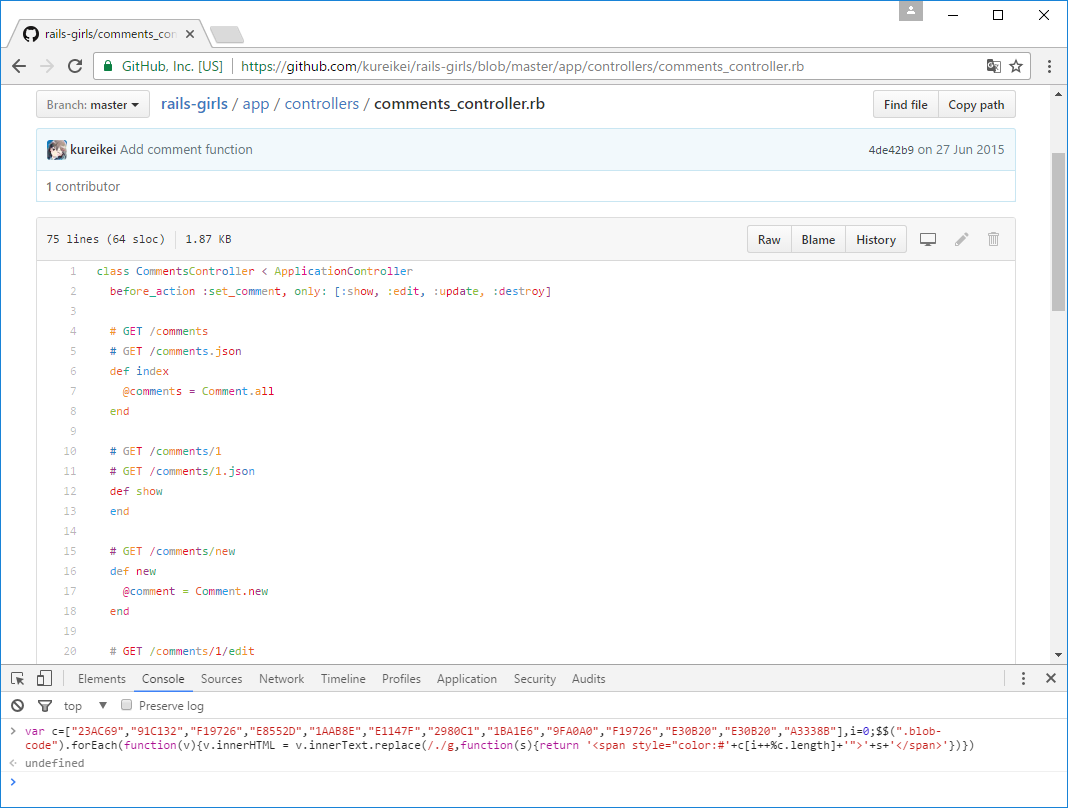Activate DevTools inspect element picker
Viewport: 1068px width, 808px height.
[18, 679]
